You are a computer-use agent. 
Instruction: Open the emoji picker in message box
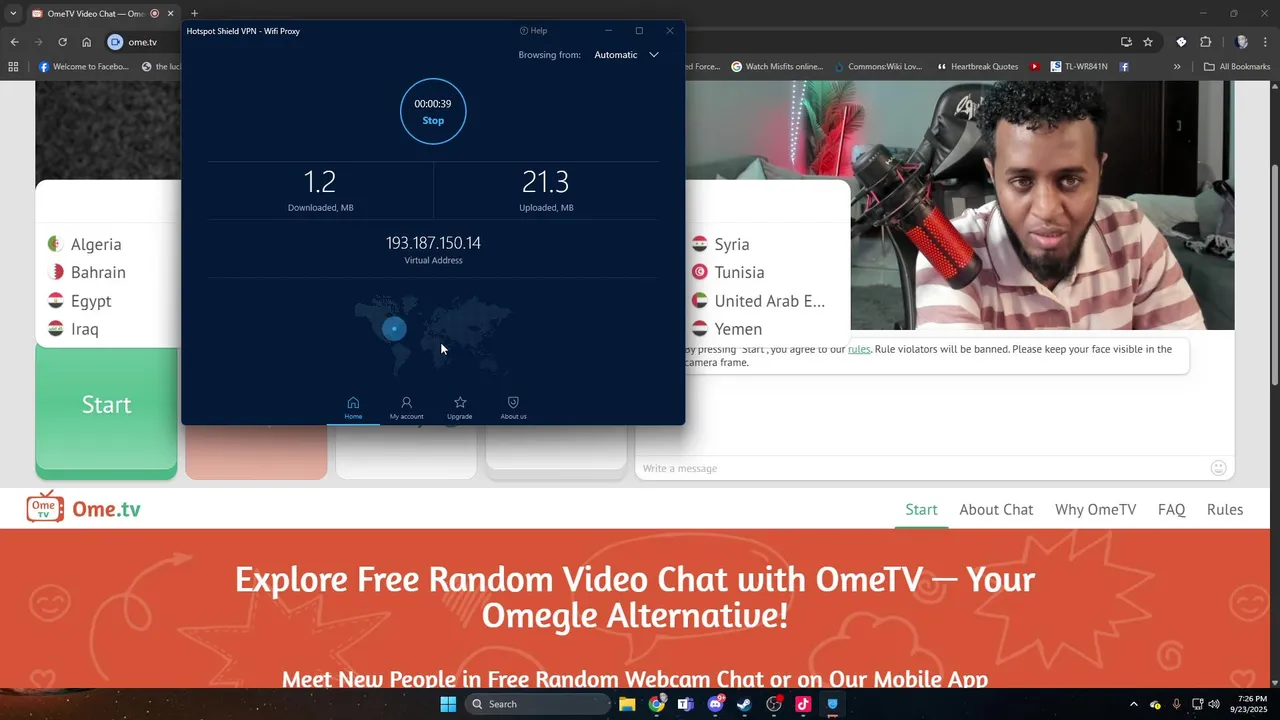click(1218, 468)
